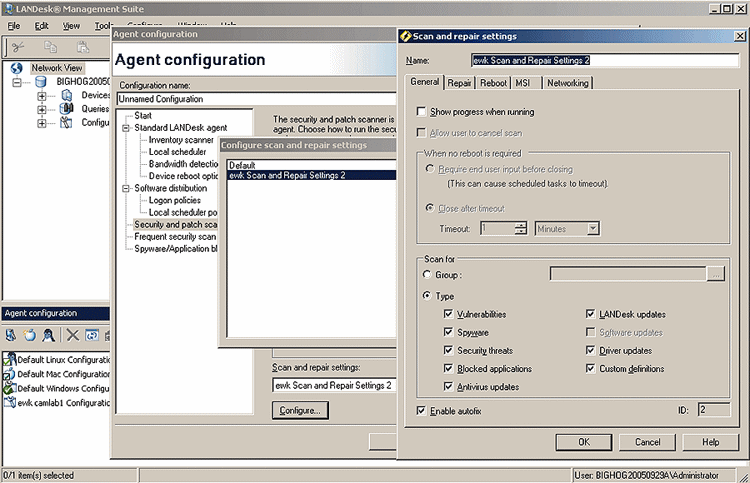
Task: Switch to the Reboot tab
Action: pyautogui.click(x=493, y=83)
